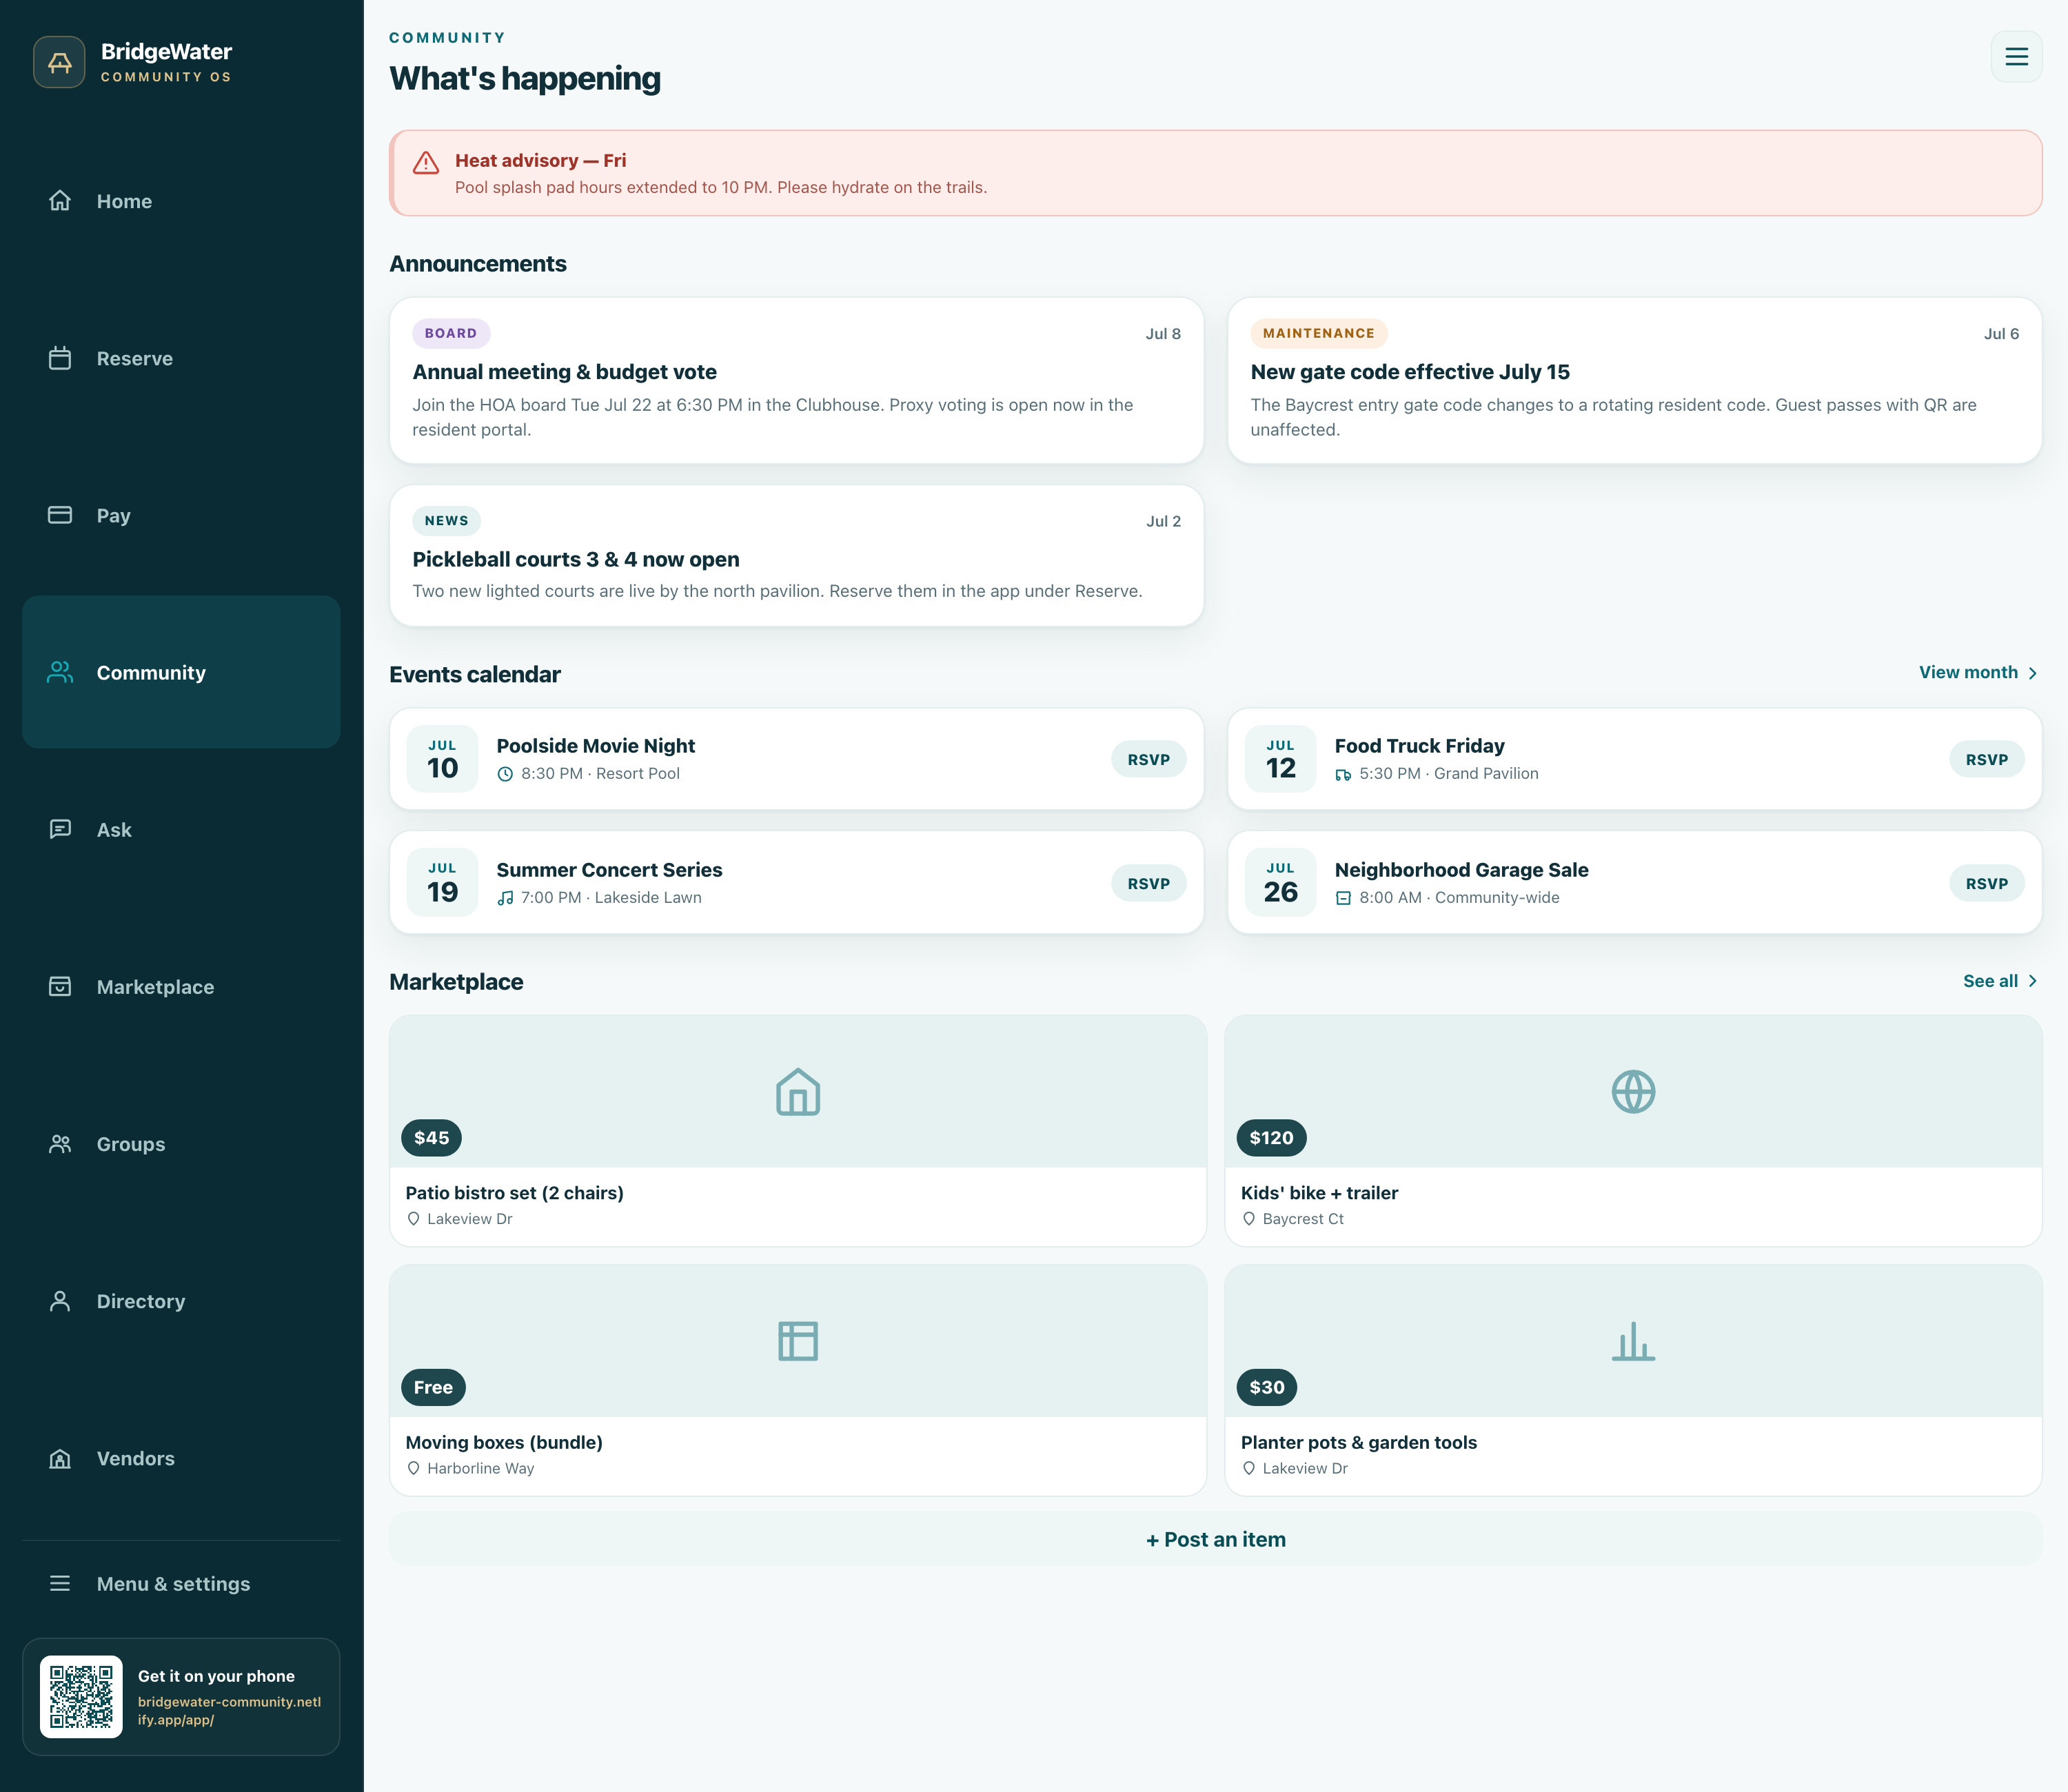Viewport: 2068px width, 1792px height.
Task: Click the Vendors building icon
Action: coord(60,1458)
